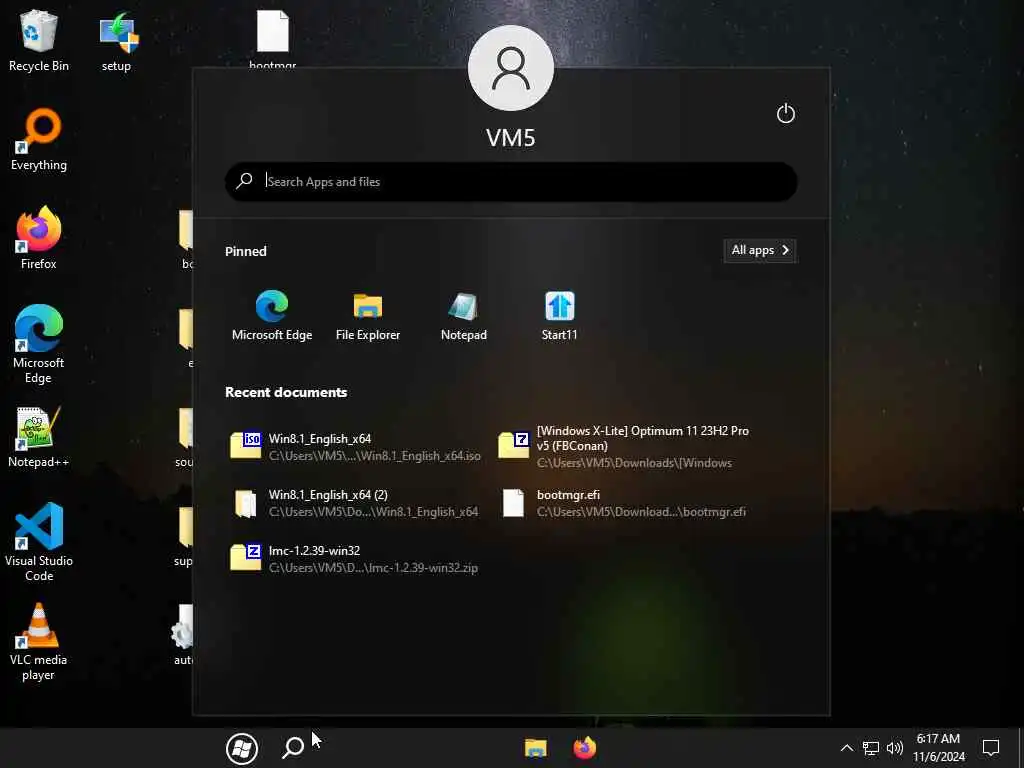Open recent file lmc-1.2.39-win32 zip
1024x768 pixels.
356,559
